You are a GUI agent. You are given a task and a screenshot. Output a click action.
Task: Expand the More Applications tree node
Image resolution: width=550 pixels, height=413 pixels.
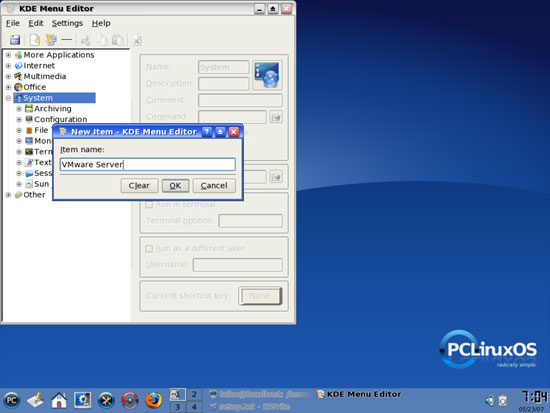tap(8, 55)
